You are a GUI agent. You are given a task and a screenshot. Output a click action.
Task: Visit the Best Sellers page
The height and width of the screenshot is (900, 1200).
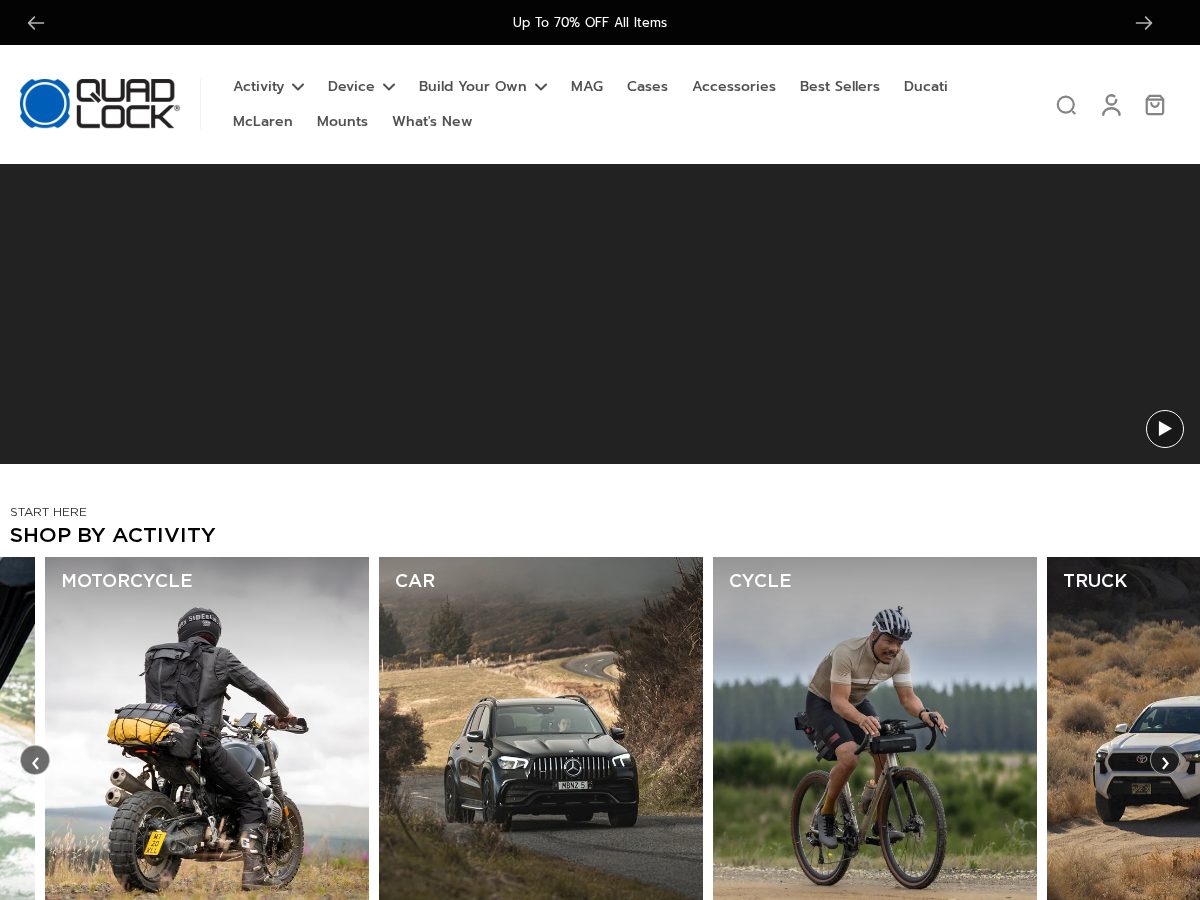(x=840, y=86)
